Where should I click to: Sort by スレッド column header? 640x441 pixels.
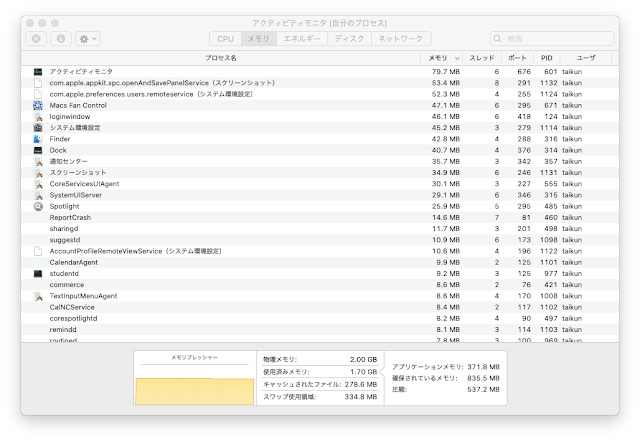click(x=482, y=58)
